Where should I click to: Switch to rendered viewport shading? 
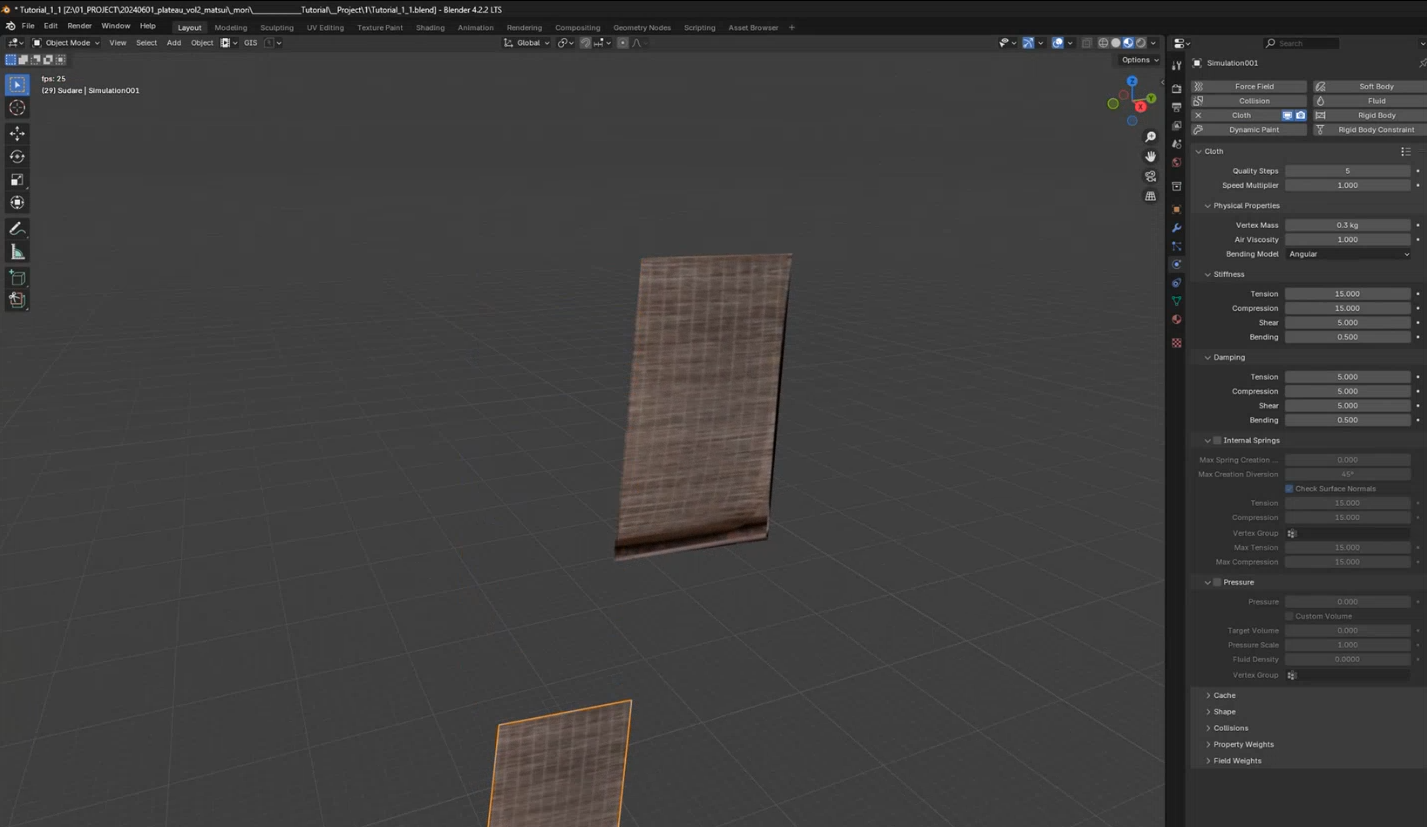tap(1141, 43)
